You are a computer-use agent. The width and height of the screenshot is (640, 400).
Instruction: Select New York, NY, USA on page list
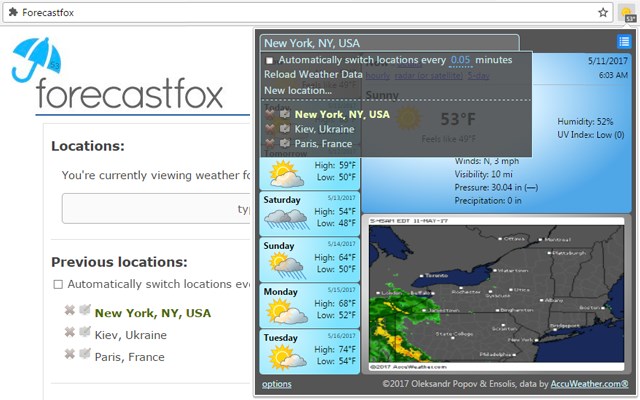point(153,313)
